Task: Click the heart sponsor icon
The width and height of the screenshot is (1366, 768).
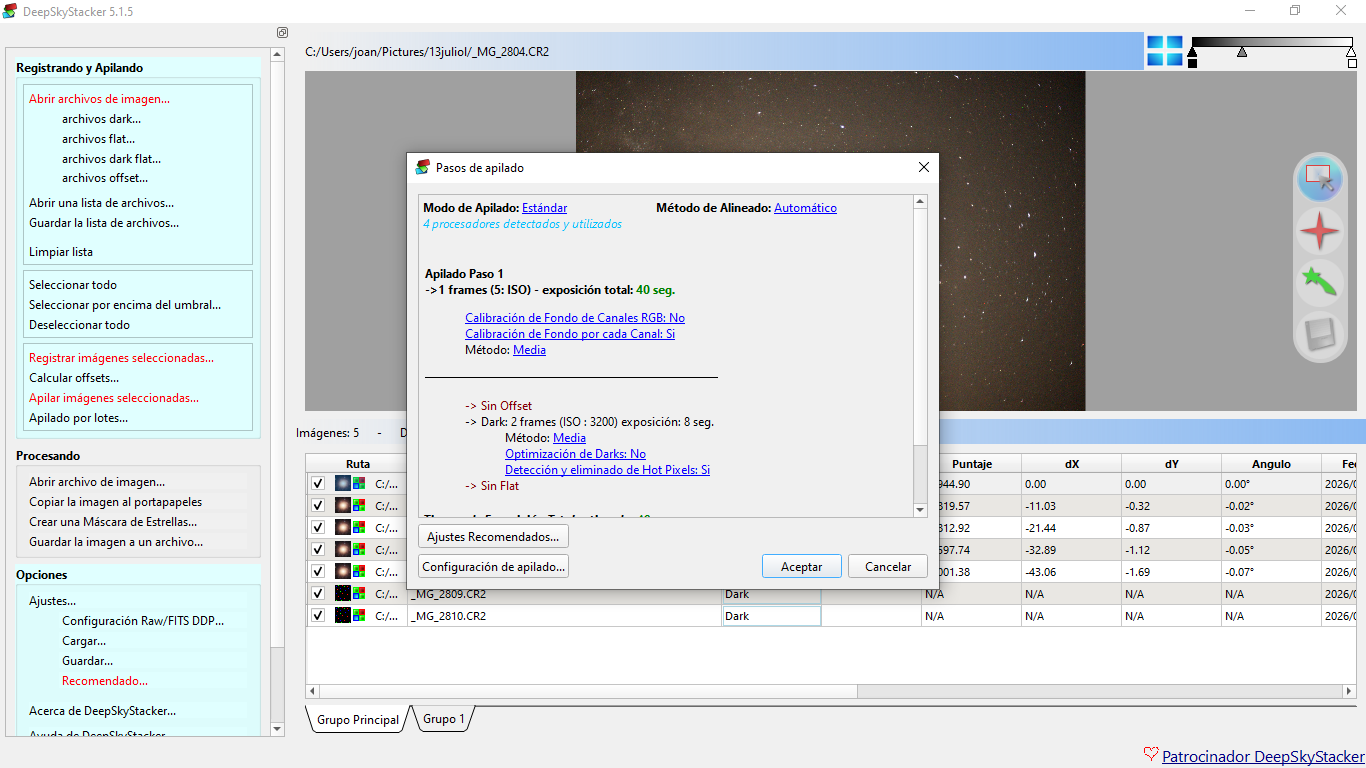Action: [1151, 756]
